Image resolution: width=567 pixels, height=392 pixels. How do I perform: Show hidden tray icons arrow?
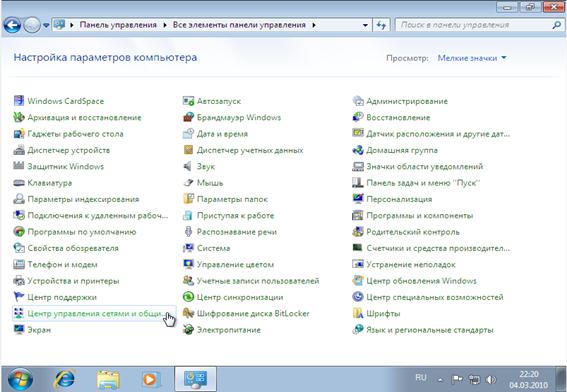click(x=440, y=380)
